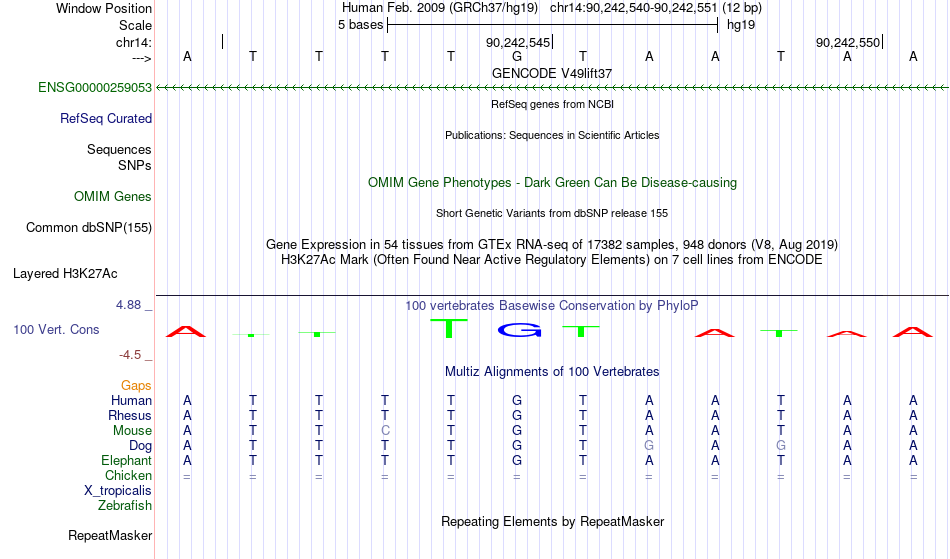Open the 100 vertebrates Basewise Conservation title

tap(552, 306)
